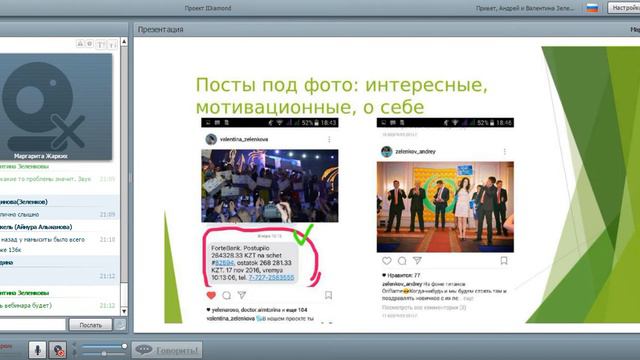The width and height of the screenshot is (640, 360).
Task: Click the 'Проект IDiamond' title text
Action: click(x=208, y=8)
